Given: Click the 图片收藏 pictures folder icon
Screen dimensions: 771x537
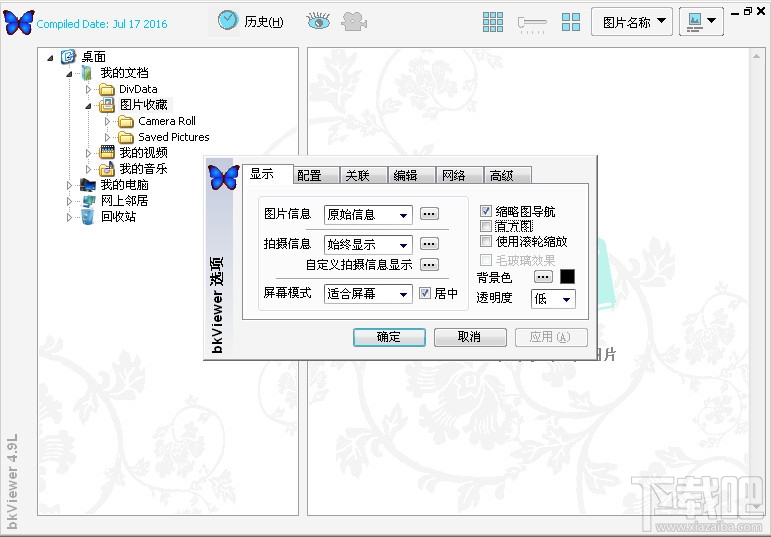Looking at the screenshot, I should click(107, 105).
